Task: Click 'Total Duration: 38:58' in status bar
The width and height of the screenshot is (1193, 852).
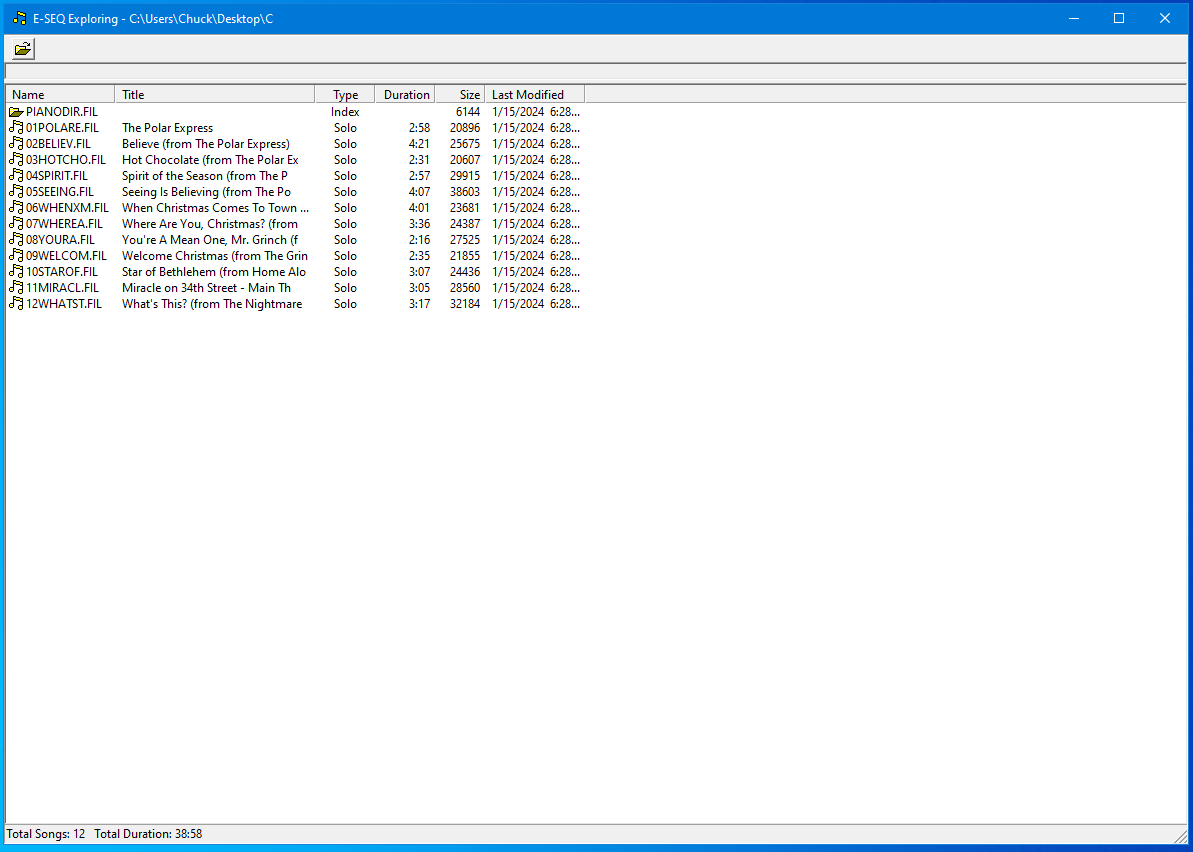Action: 148,834
